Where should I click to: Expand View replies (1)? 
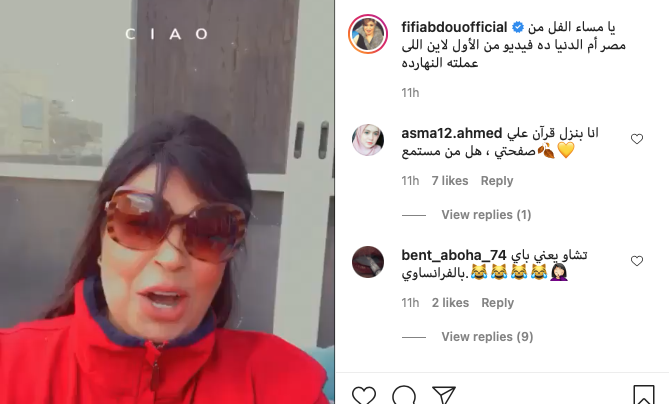click(486, 215)
